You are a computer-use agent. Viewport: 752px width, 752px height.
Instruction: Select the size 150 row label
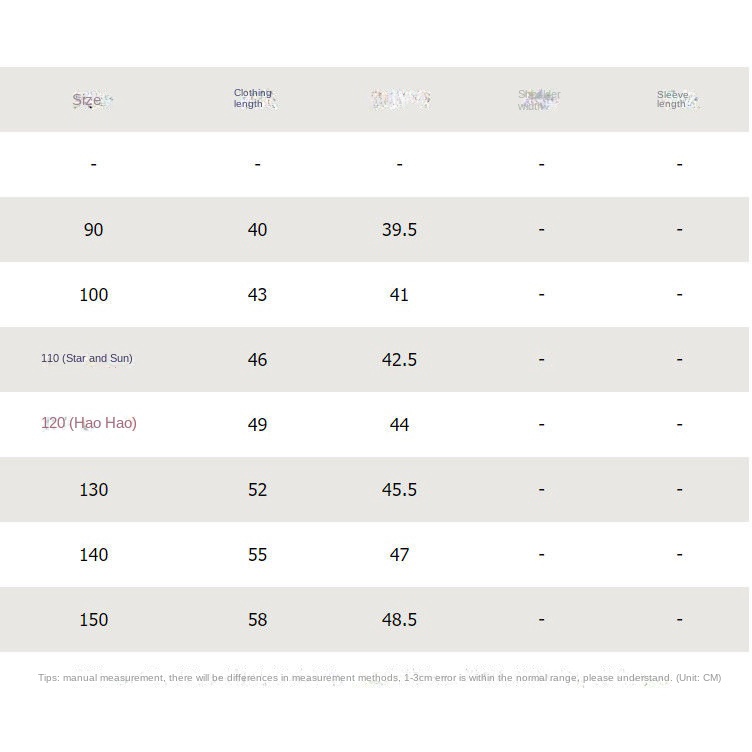click(93, 620)
